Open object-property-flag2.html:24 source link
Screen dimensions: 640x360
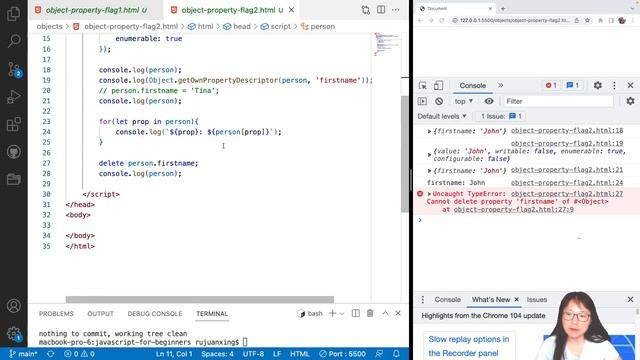click(x=567, y=183)
